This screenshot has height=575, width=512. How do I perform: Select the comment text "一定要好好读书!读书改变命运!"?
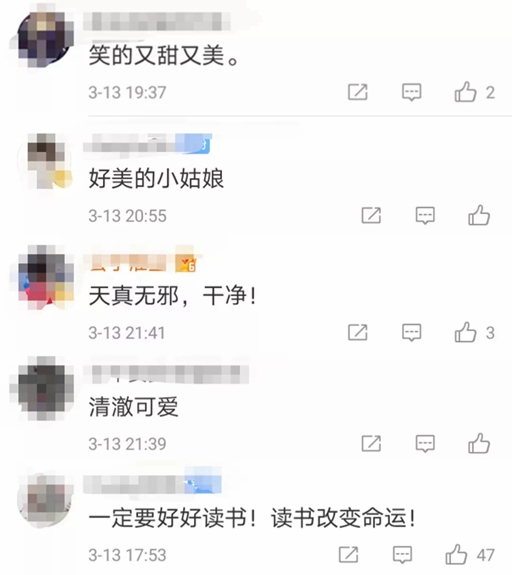click(x=252, y=518)
